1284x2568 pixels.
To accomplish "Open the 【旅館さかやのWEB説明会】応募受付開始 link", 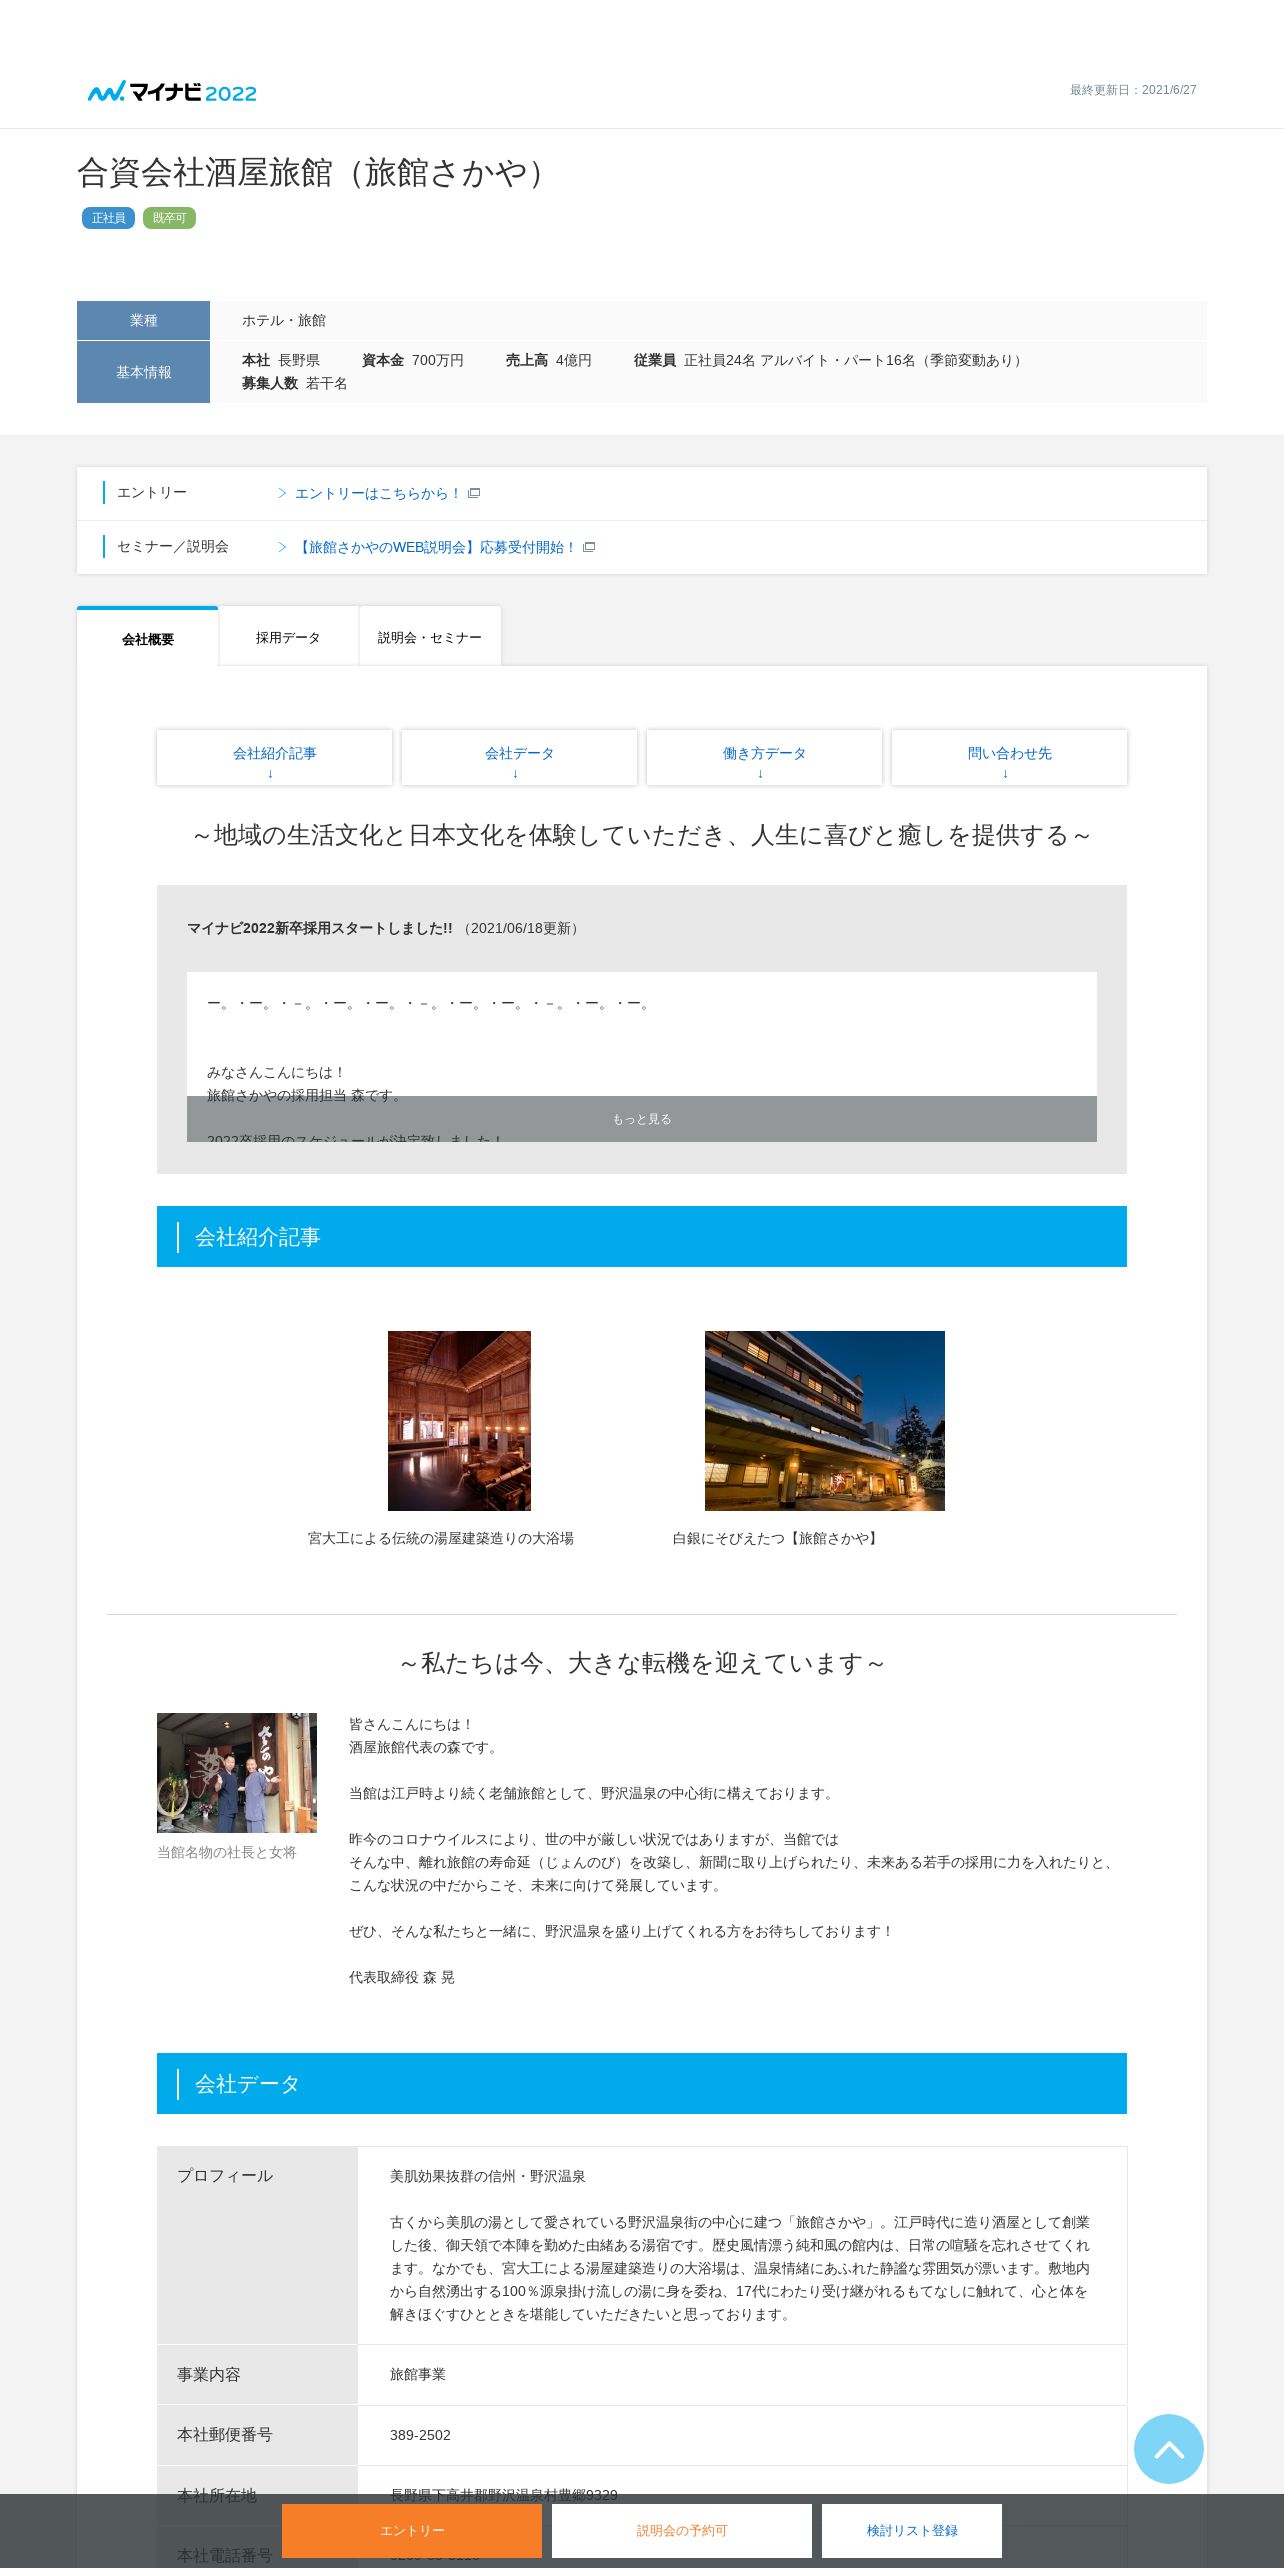I will click(436, 547).
